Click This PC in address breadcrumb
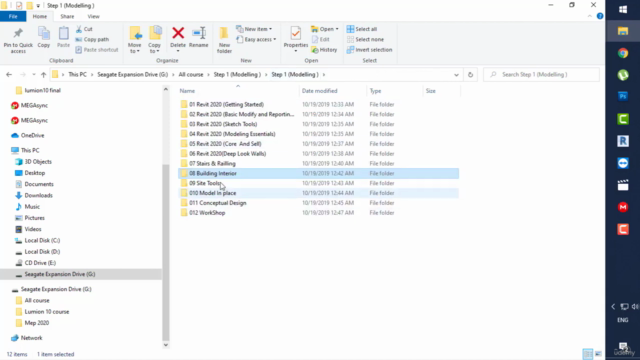 (x=77, y=75)
